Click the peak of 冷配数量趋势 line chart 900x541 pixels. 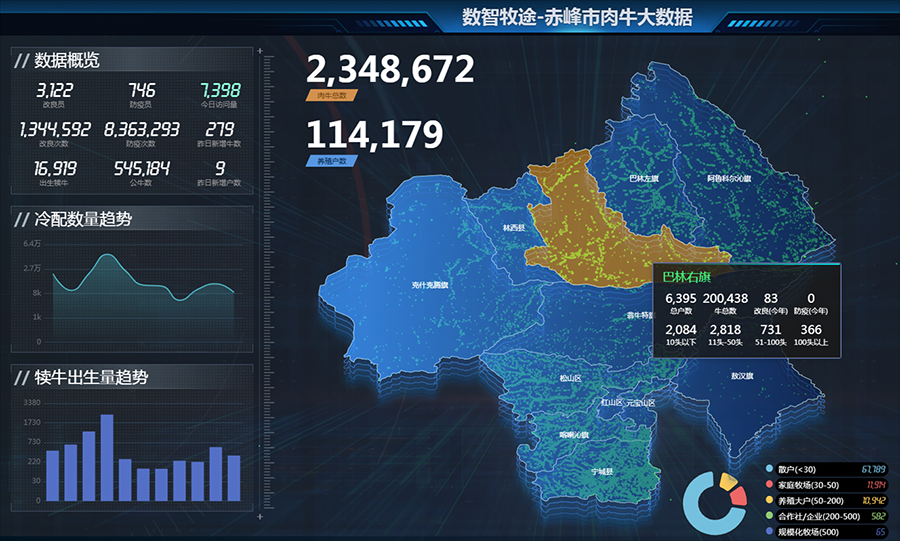(x=106, y=256)
